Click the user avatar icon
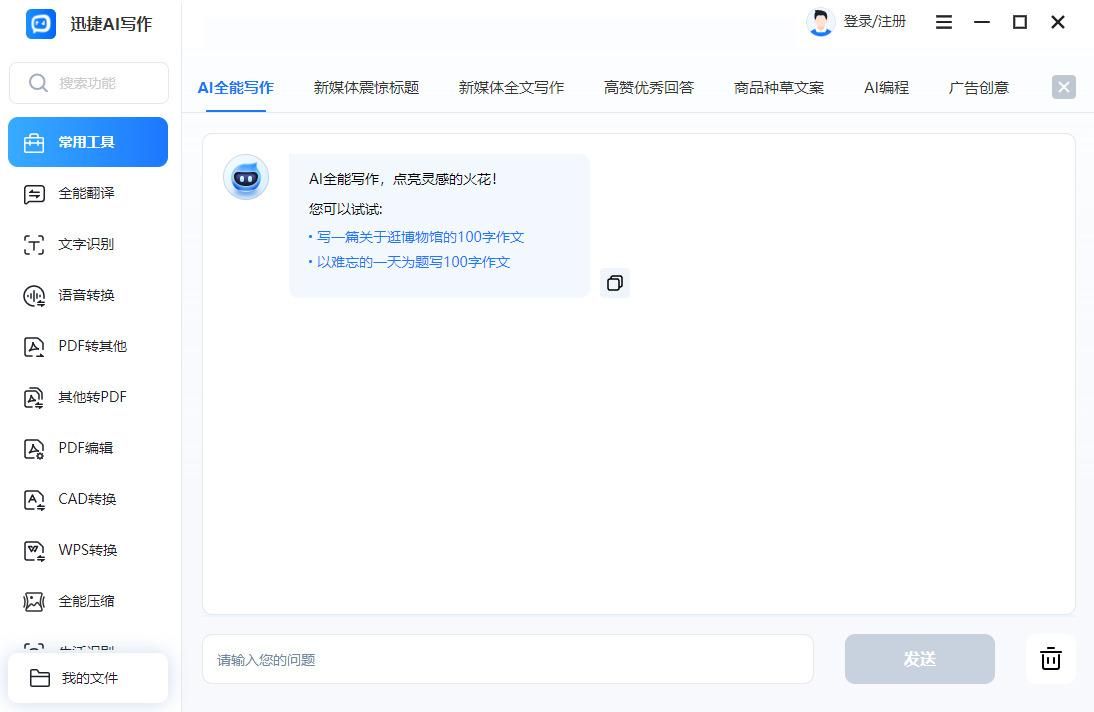The image size is (1094, 712). [820, 22]
